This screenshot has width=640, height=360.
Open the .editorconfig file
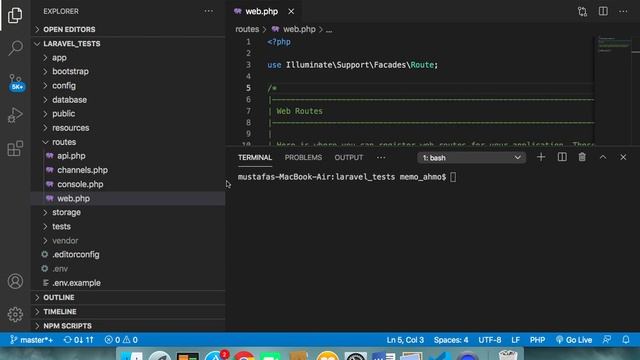click(x=128, y=255)
